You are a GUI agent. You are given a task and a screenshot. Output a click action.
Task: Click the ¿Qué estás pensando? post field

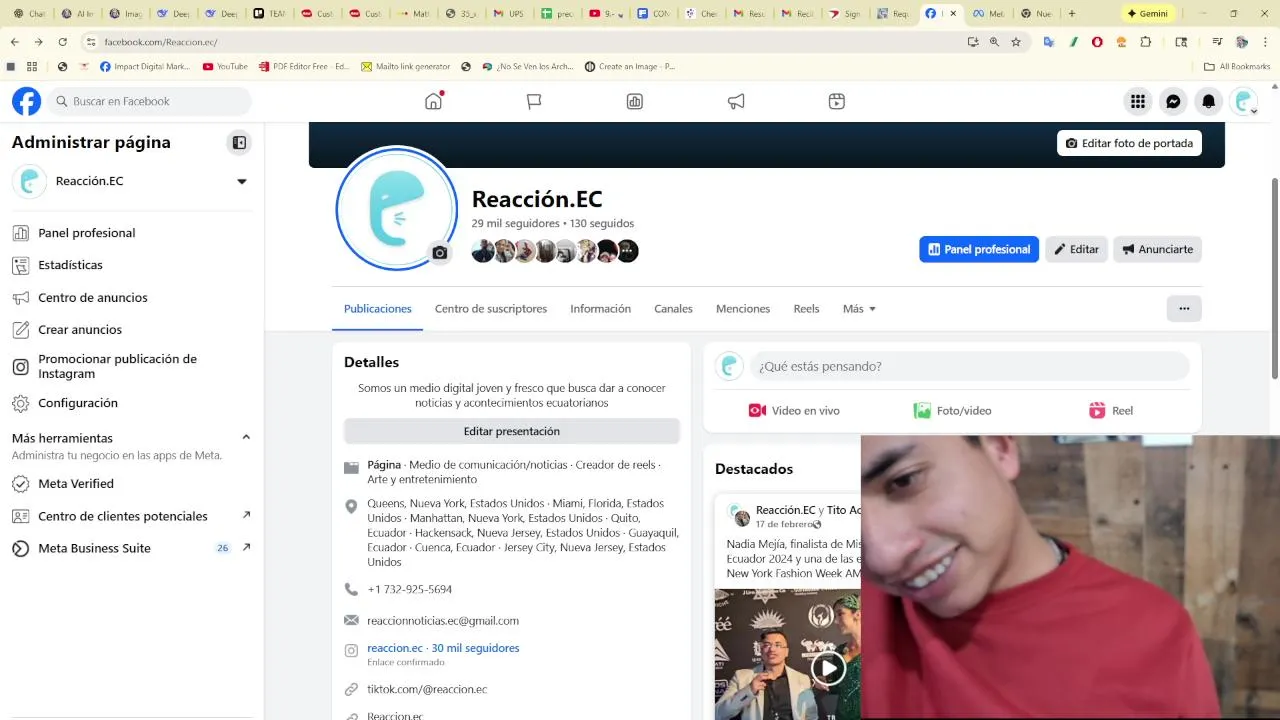coord(969,366)
